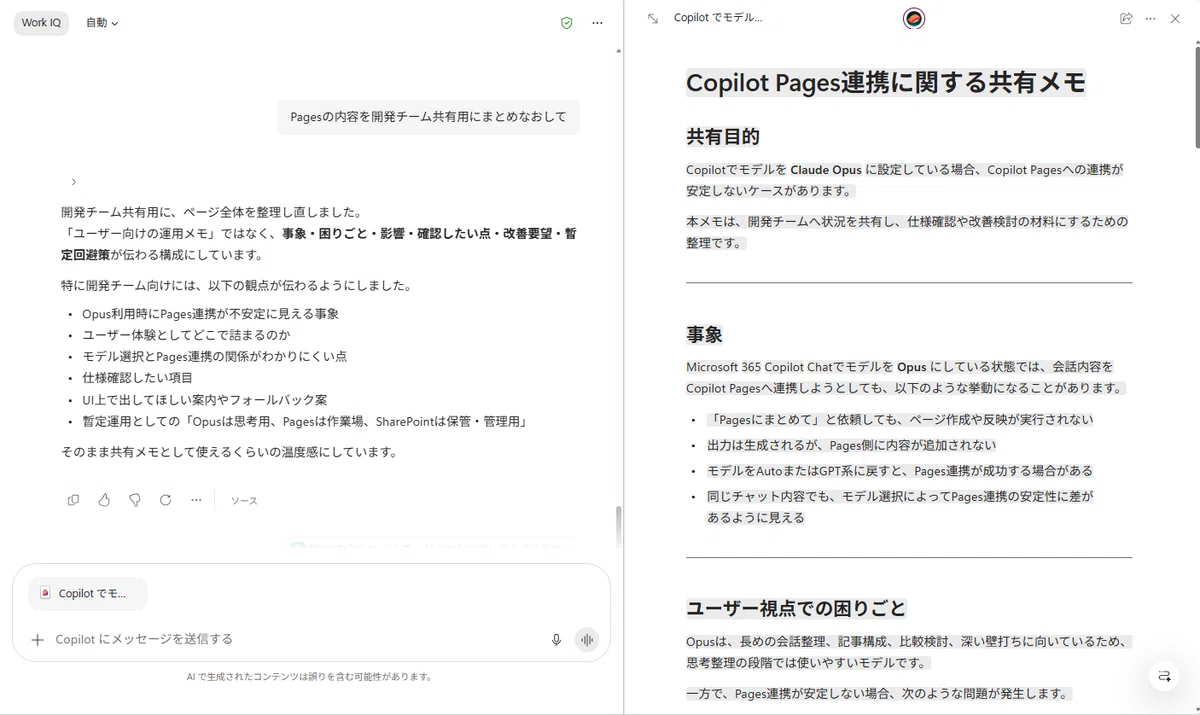Screen dimensions: 1200x715
Task: Click bullet UI上で出してほしい案内やフォールバック案
Action: (x=204, y=399)
